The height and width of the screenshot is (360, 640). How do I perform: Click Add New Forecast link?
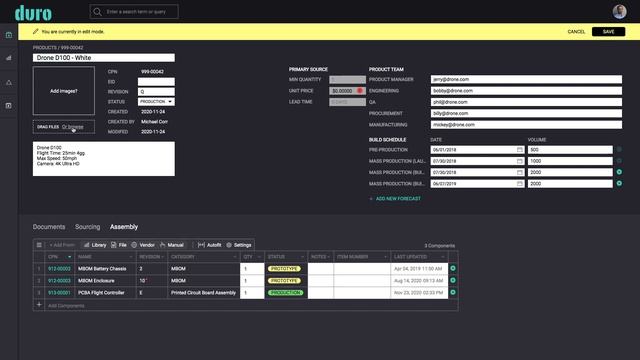395,199
